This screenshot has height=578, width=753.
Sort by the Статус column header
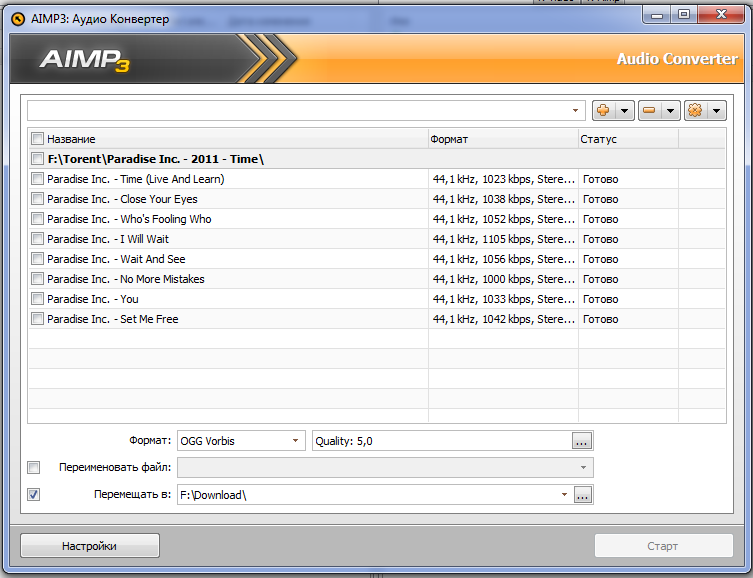click(628, 139)
